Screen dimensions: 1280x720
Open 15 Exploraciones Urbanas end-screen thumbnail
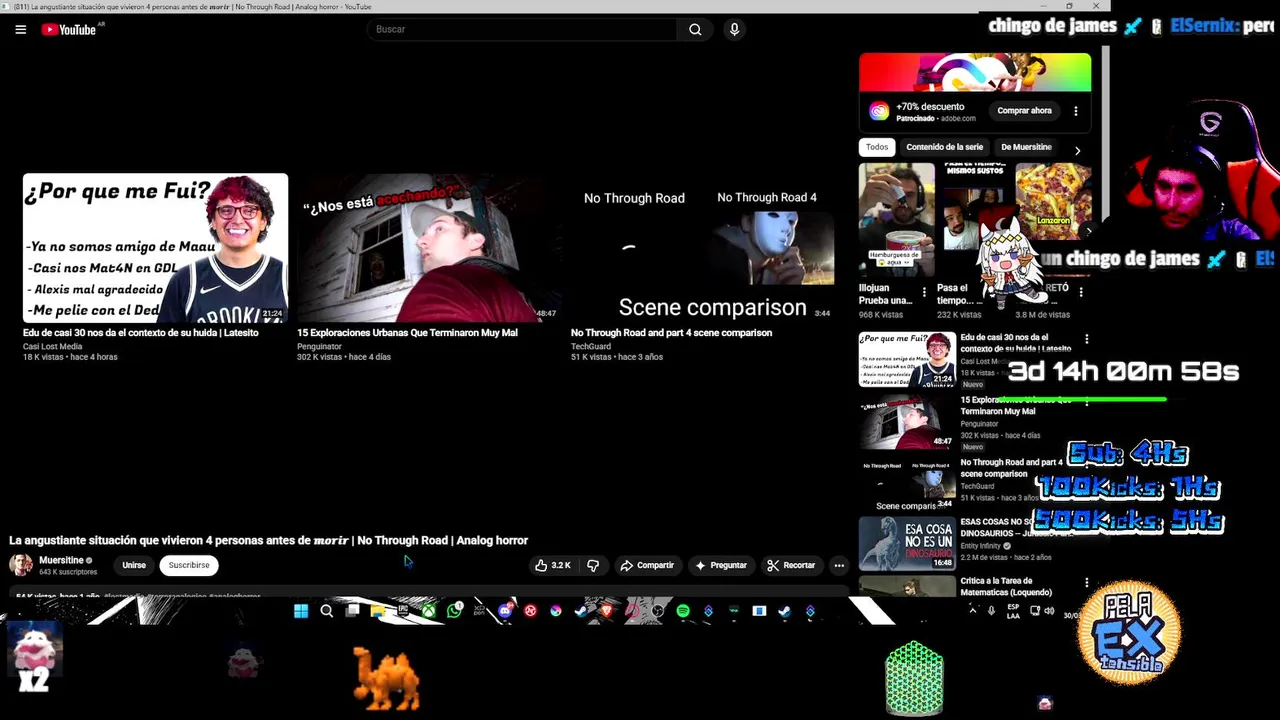tap(429, 248)
